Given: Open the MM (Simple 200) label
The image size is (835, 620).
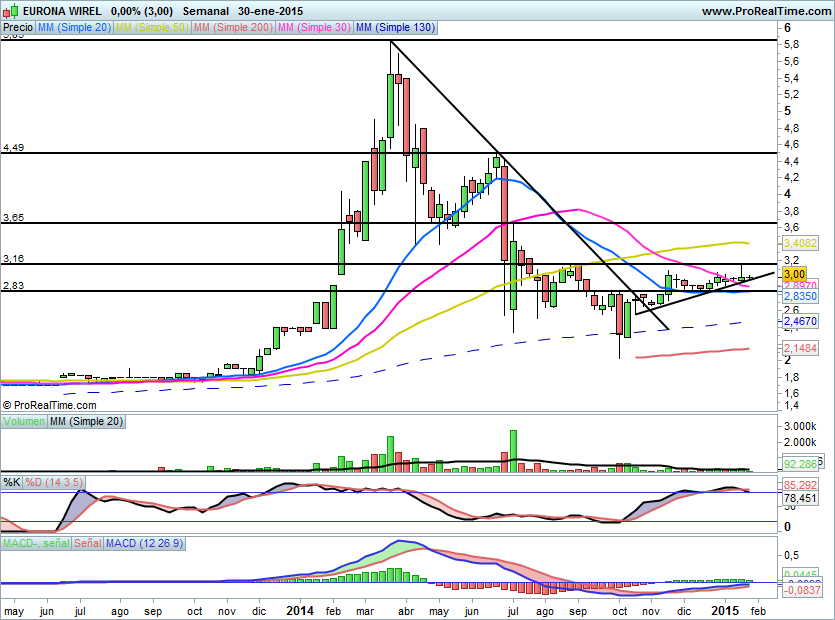Looking at the screenshot, I should coord(233,27).
